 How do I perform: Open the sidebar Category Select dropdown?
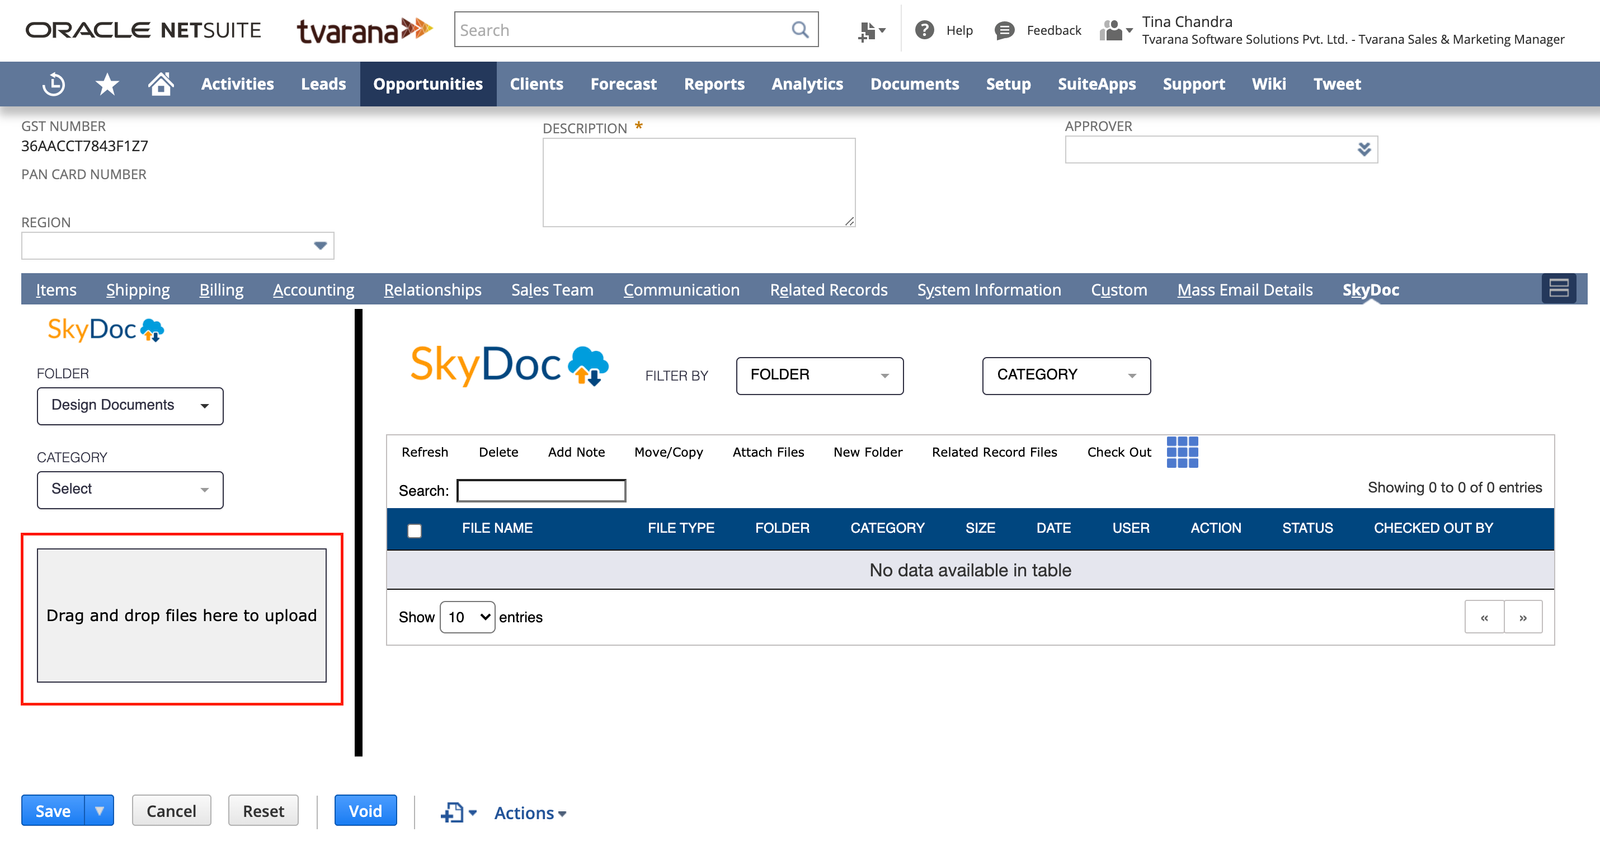(x=130, y=490)
